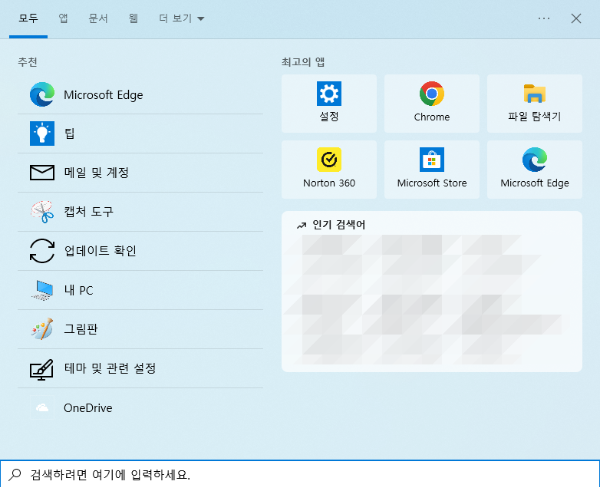Switch to the 웹 tab
The height and width of the screenshot is (487, 600).
click(x=133, y=18)
